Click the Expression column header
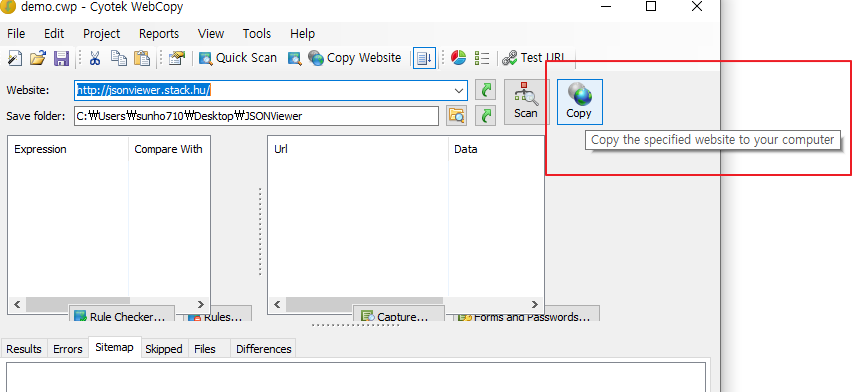This screenshot has width=865, height=392. (68, 149)
